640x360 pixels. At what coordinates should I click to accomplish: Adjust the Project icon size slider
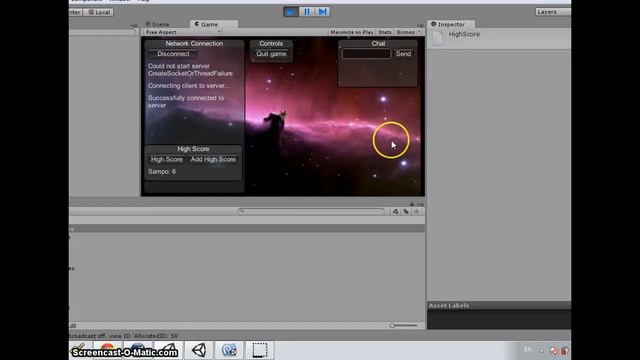[x=403, y=326]
